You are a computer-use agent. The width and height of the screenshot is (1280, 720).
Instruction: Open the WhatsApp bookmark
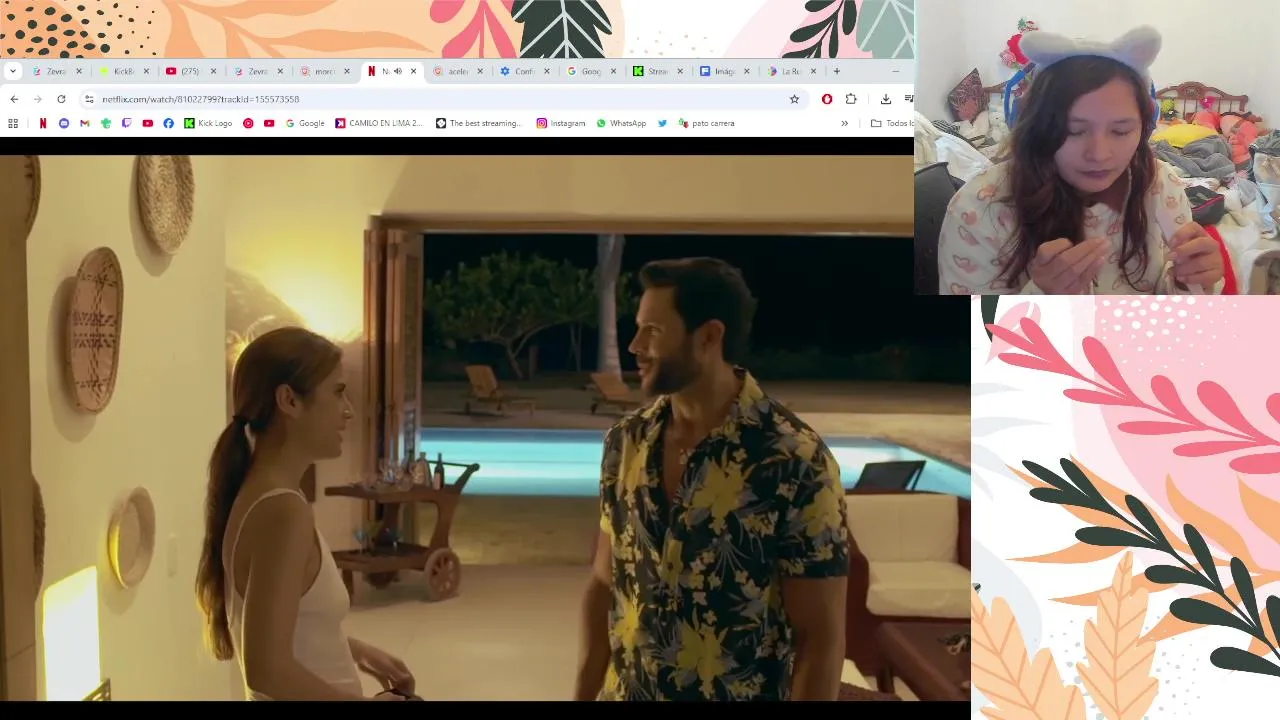pyautogui.click(x=621, y=123)
